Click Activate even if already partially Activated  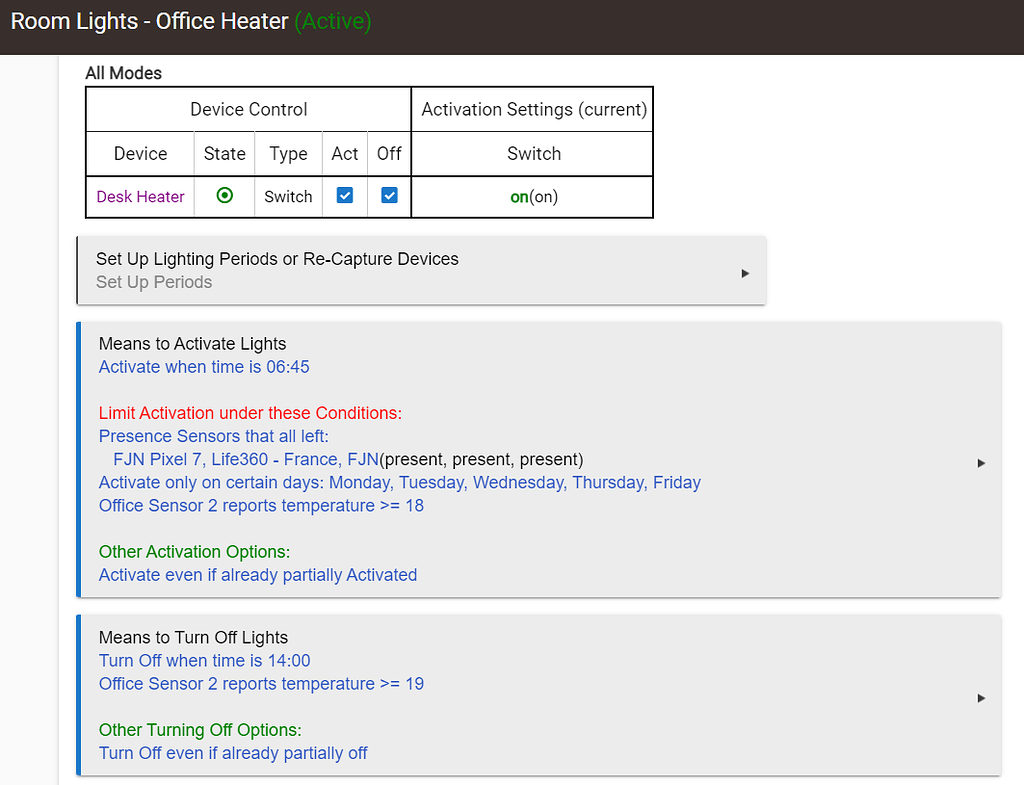[257, 575]
